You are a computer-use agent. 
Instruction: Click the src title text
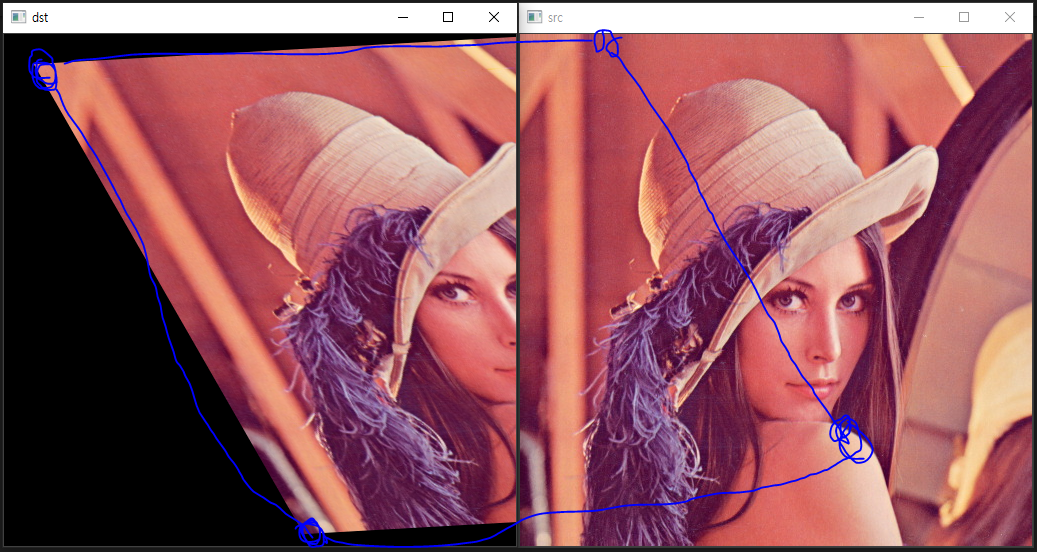click(555, 18)
